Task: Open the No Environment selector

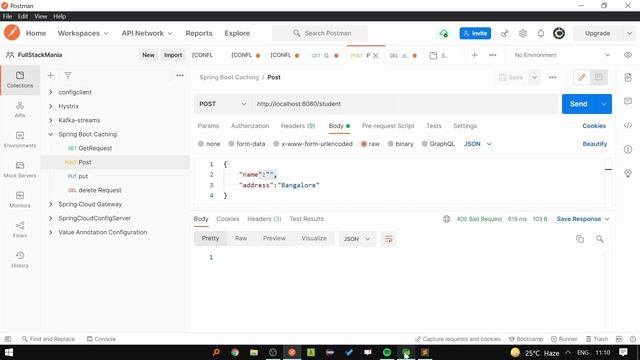Action: coord(562,55)
